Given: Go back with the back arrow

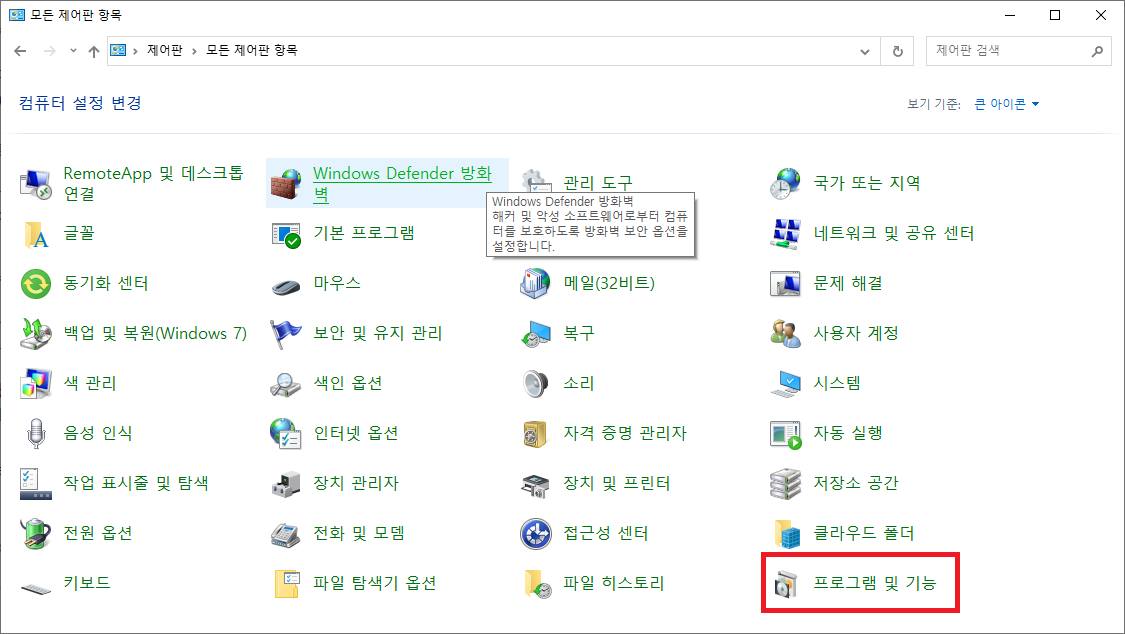Looking at the screenshot, I should [20, 51].
